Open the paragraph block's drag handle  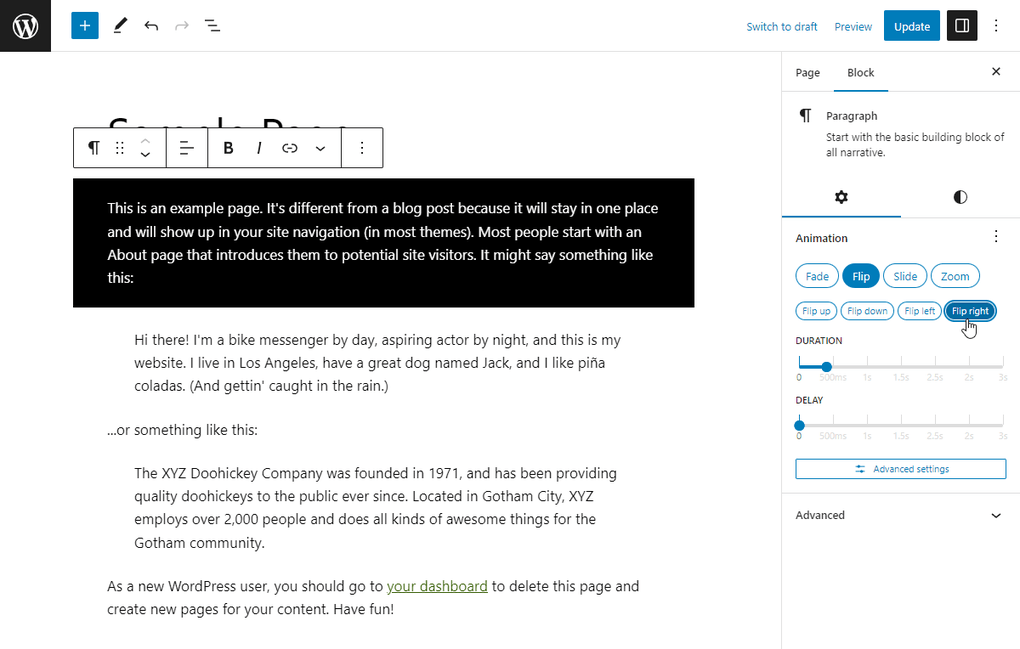point(119,147)
